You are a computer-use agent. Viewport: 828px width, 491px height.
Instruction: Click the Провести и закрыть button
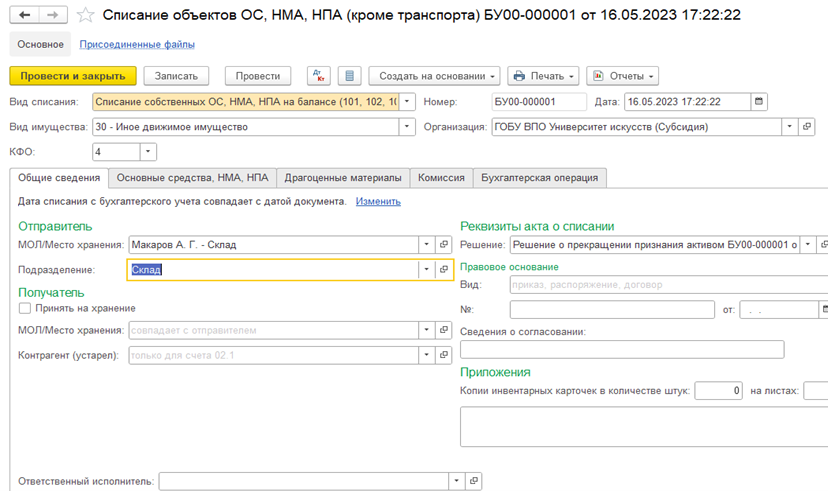[x=73, y=76]
